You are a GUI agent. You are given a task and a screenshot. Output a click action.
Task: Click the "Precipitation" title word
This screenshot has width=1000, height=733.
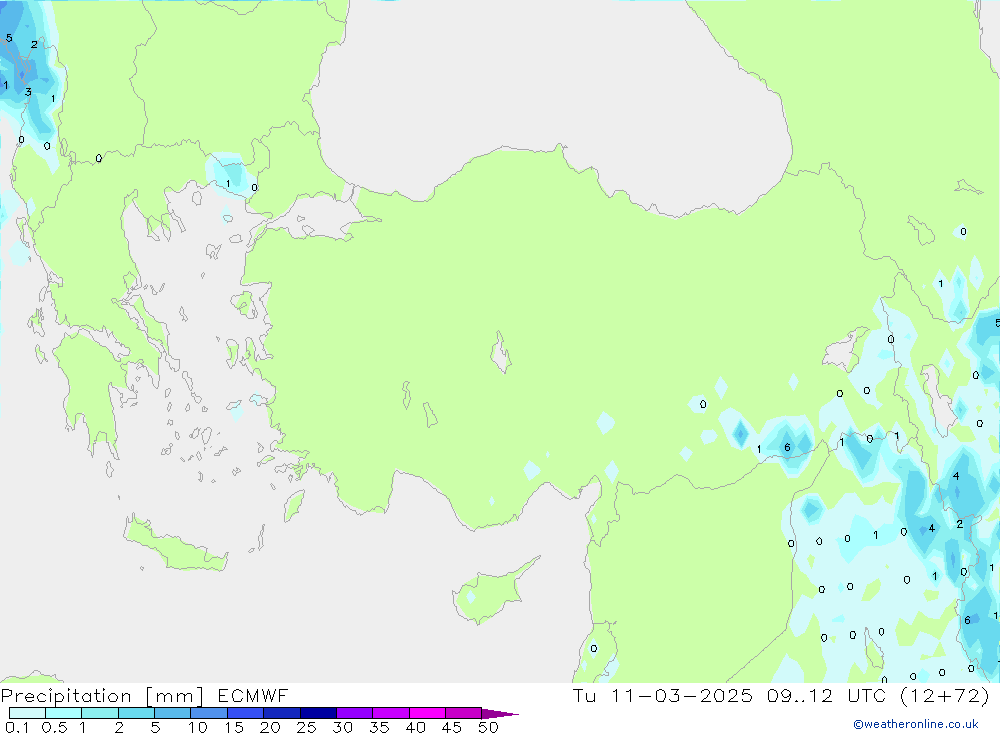pos(66,696)
